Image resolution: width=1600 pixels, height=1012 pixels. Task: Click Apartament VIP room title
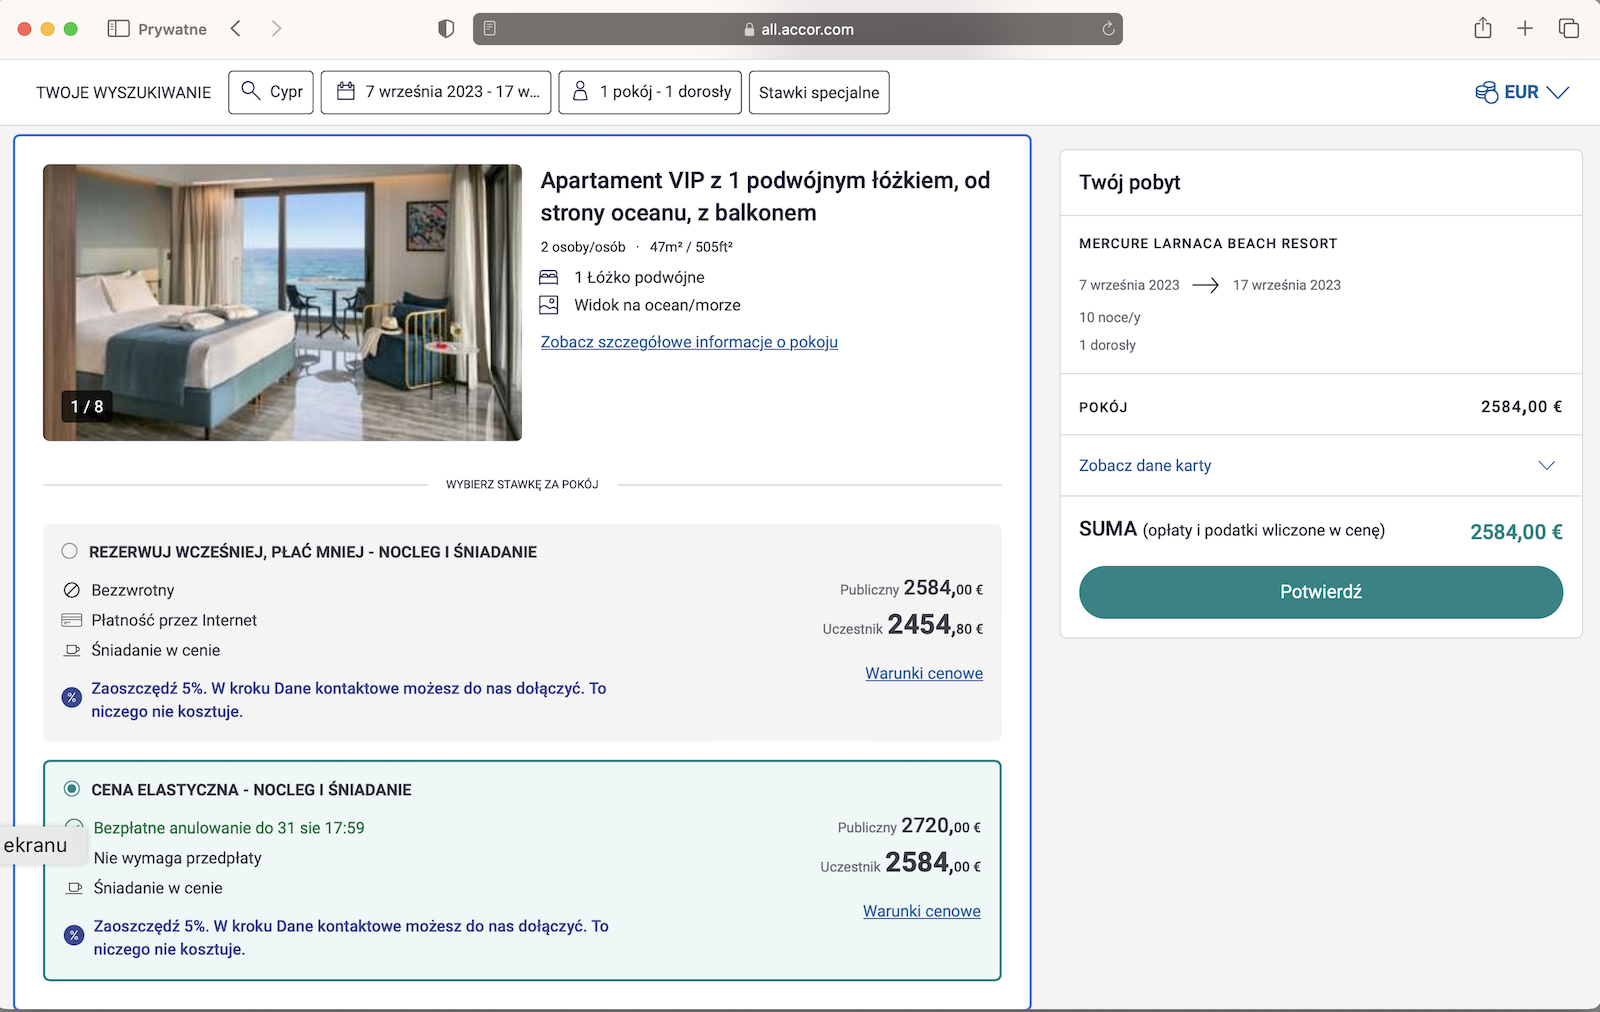click(x=765, y=196)
